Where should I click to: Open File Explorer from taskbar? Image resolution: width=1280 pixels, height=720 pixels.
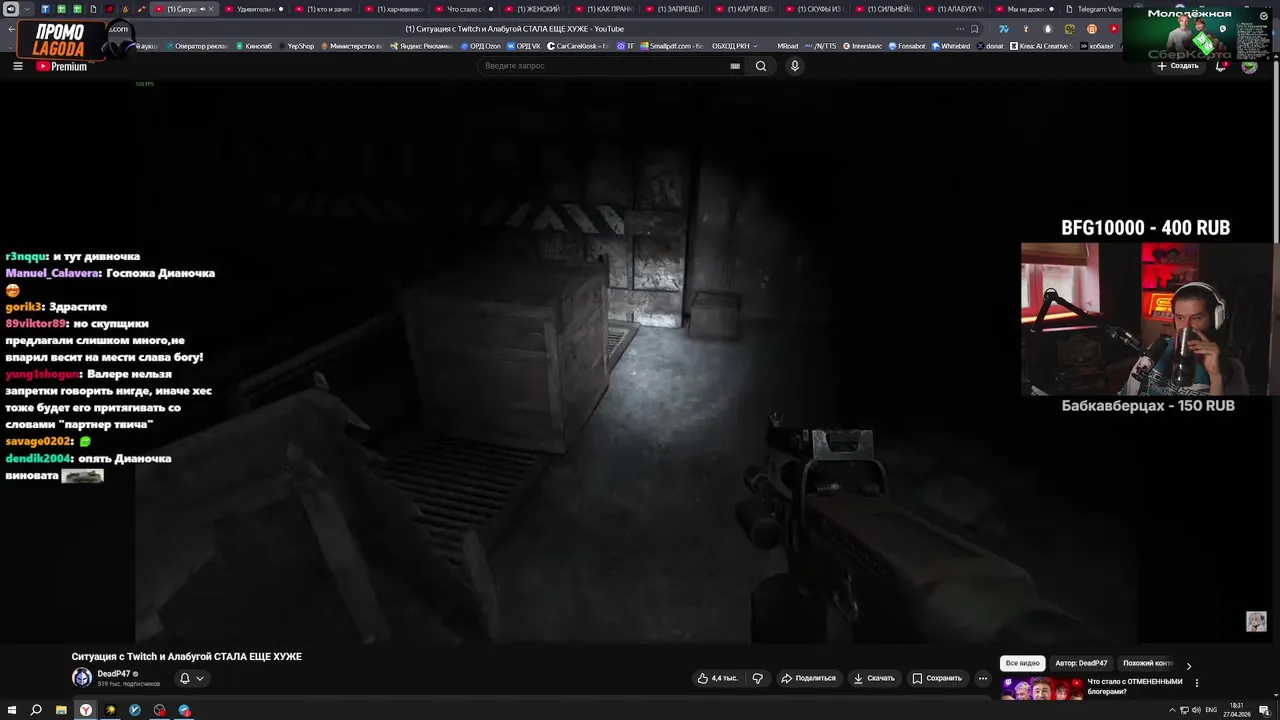click(61, 710)
